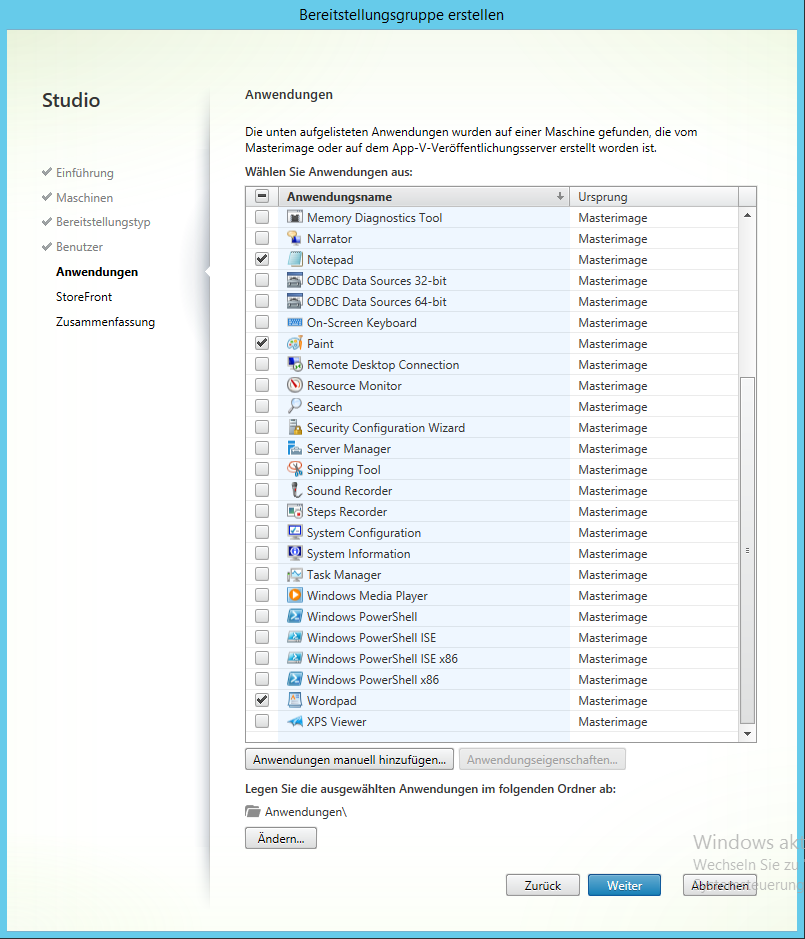
Task: Go back with the Zurück button
Action: click(543, 885)
